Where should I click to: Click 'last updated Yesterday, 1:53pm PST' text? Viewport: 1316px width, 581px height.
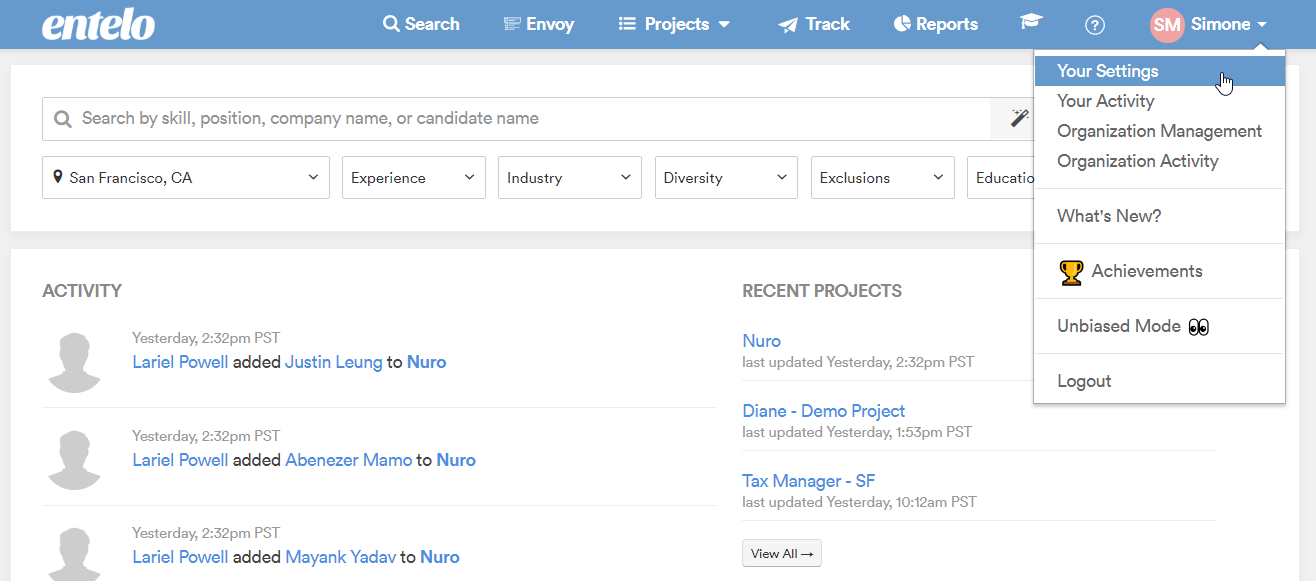pyautogui.click(x=857, y=432)
